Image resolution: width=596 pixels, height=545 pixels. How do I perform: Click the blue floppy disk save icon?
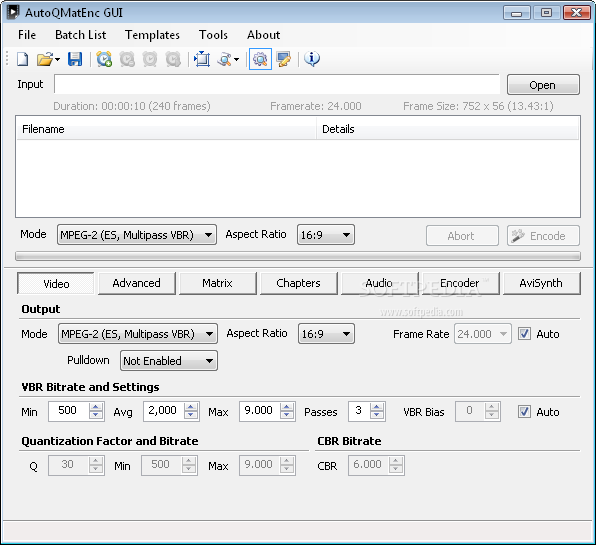75,59
